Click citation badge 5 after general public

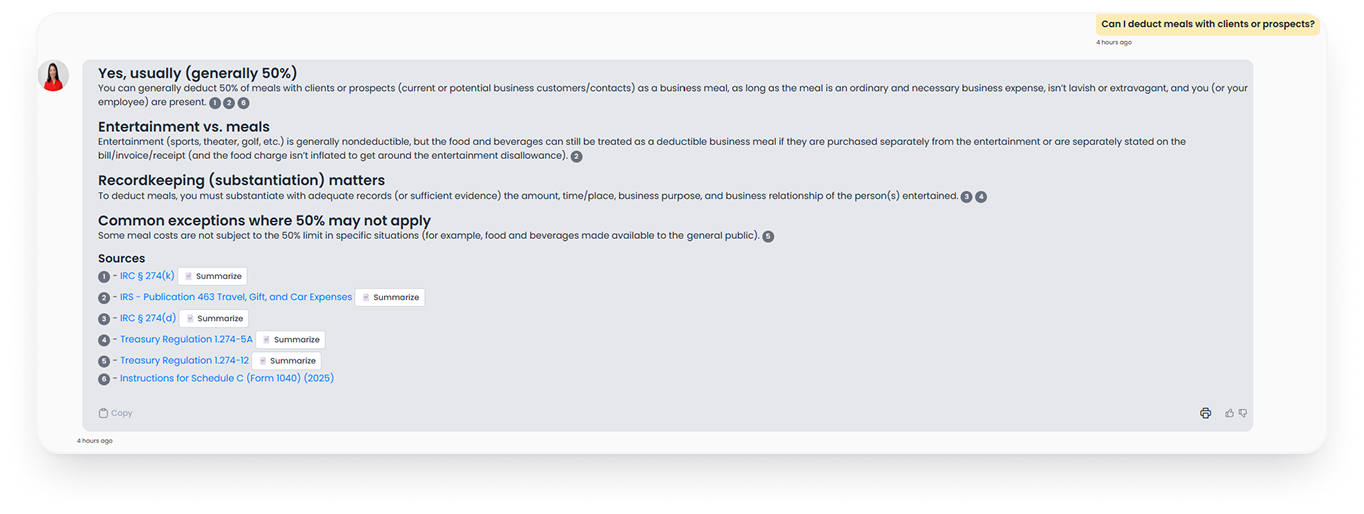[x=768, y=237]
